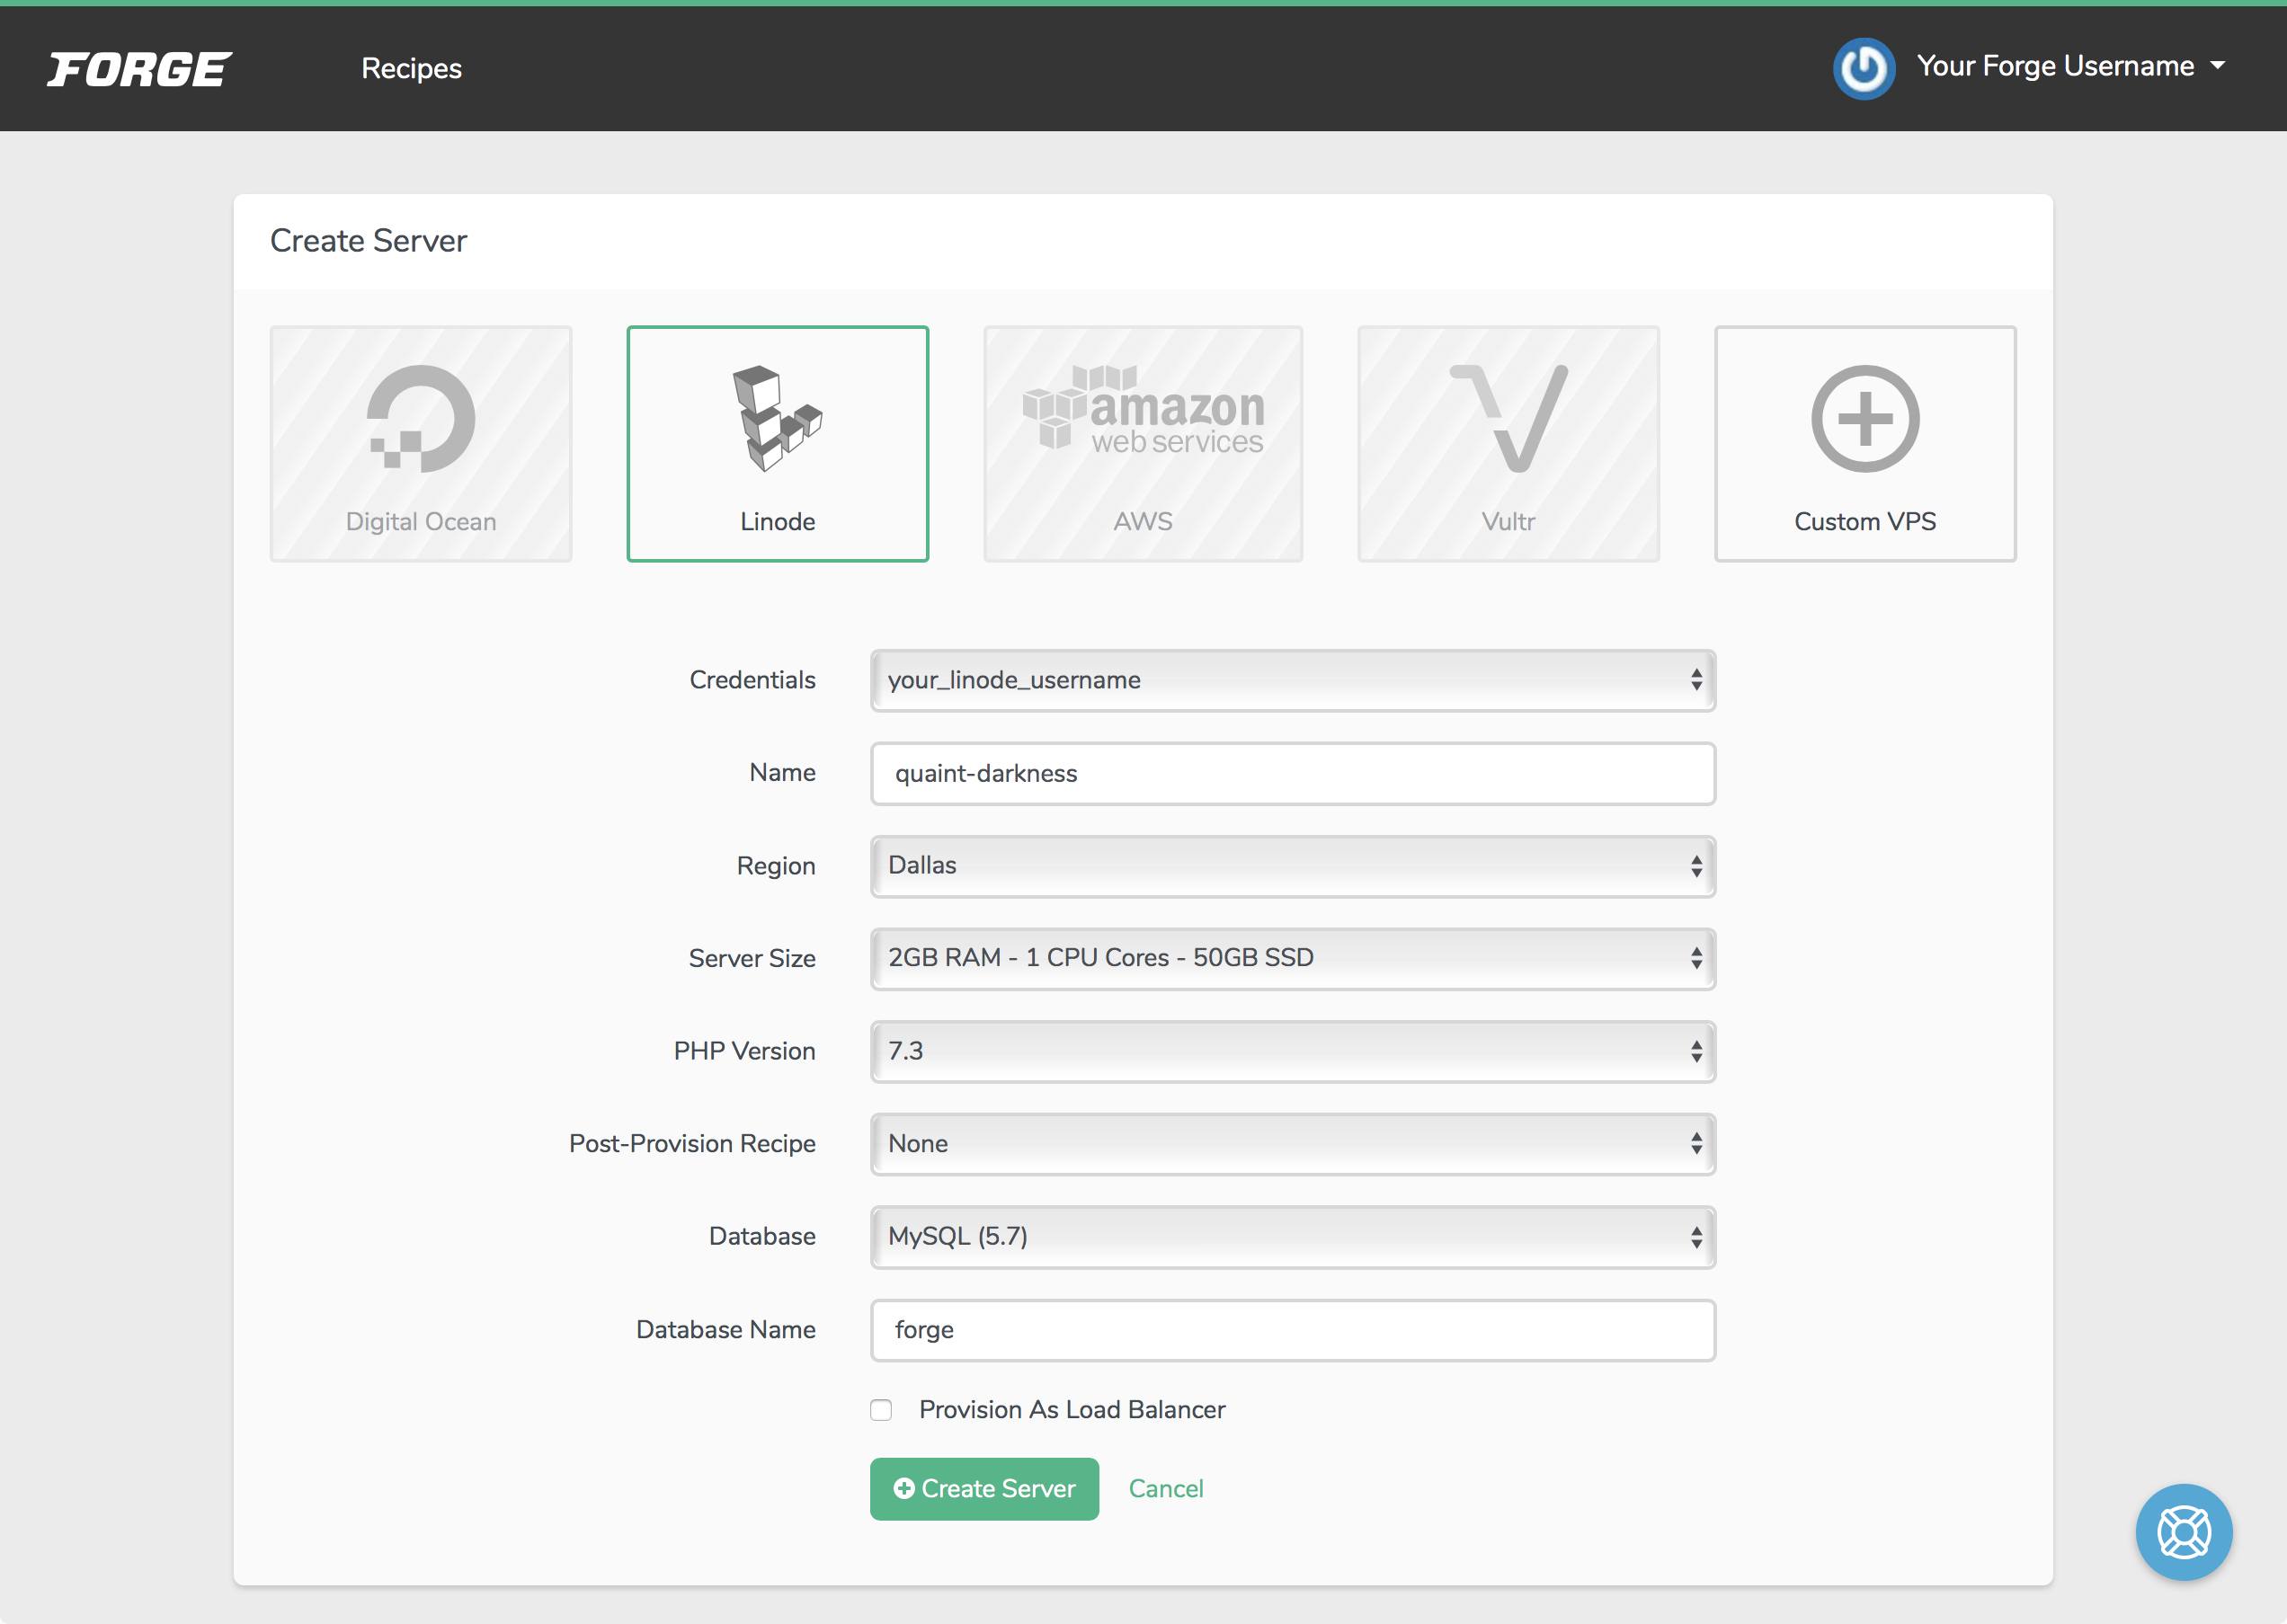Click the Forge logo
Screen dimensions: 2287x1624
click(x=140, y=68)
